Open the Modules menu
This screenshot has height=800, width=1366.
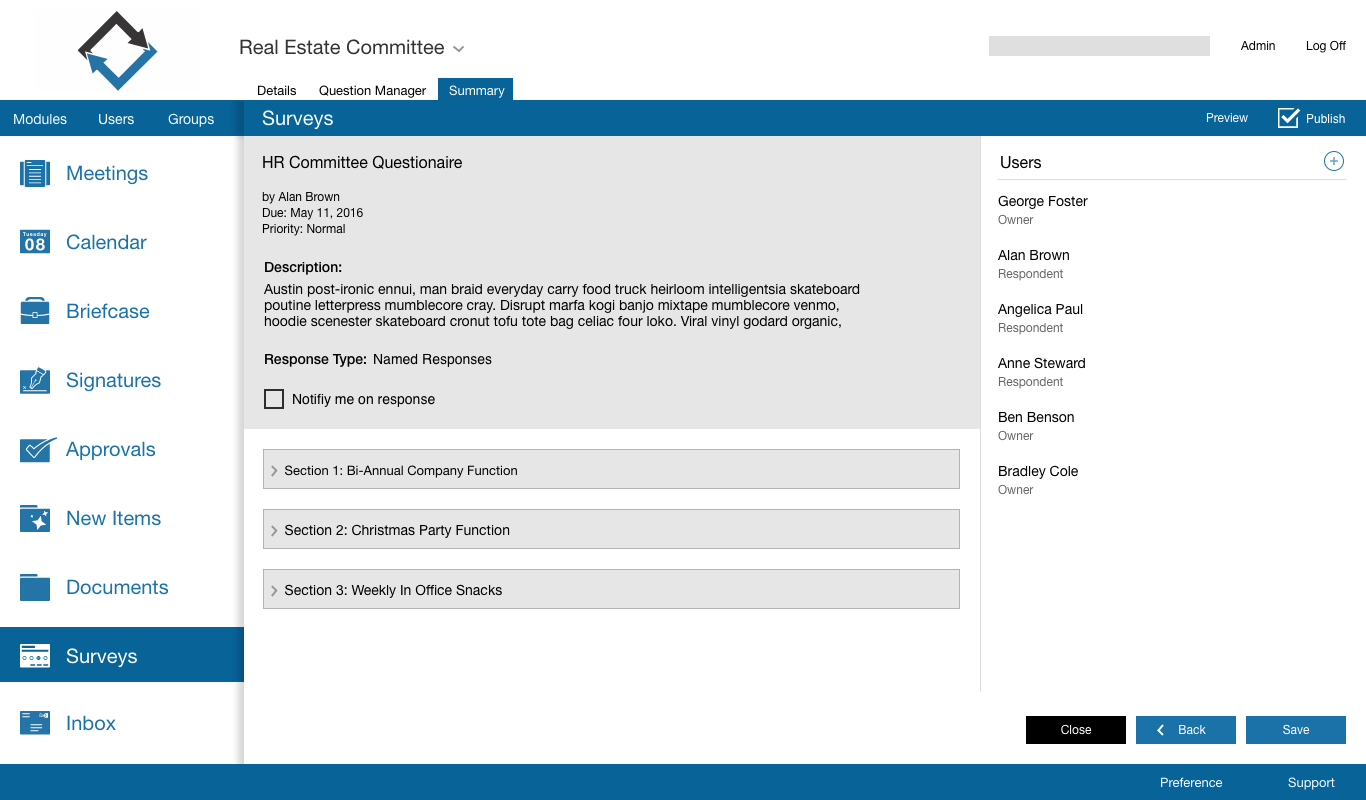tap(40, 119)
